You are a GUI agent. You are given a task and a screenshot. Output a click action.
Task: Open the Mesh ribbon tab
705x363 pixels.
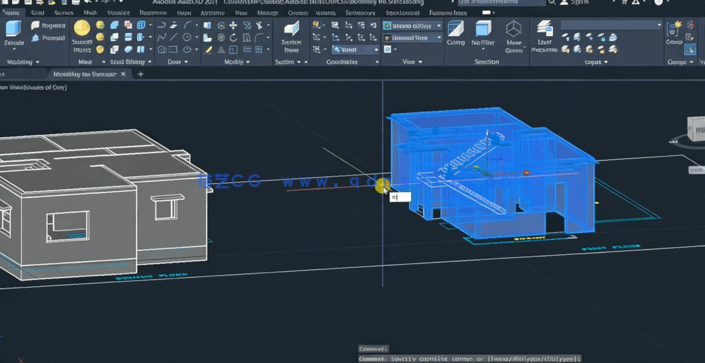pyautogui.click(x=90, y=13)
